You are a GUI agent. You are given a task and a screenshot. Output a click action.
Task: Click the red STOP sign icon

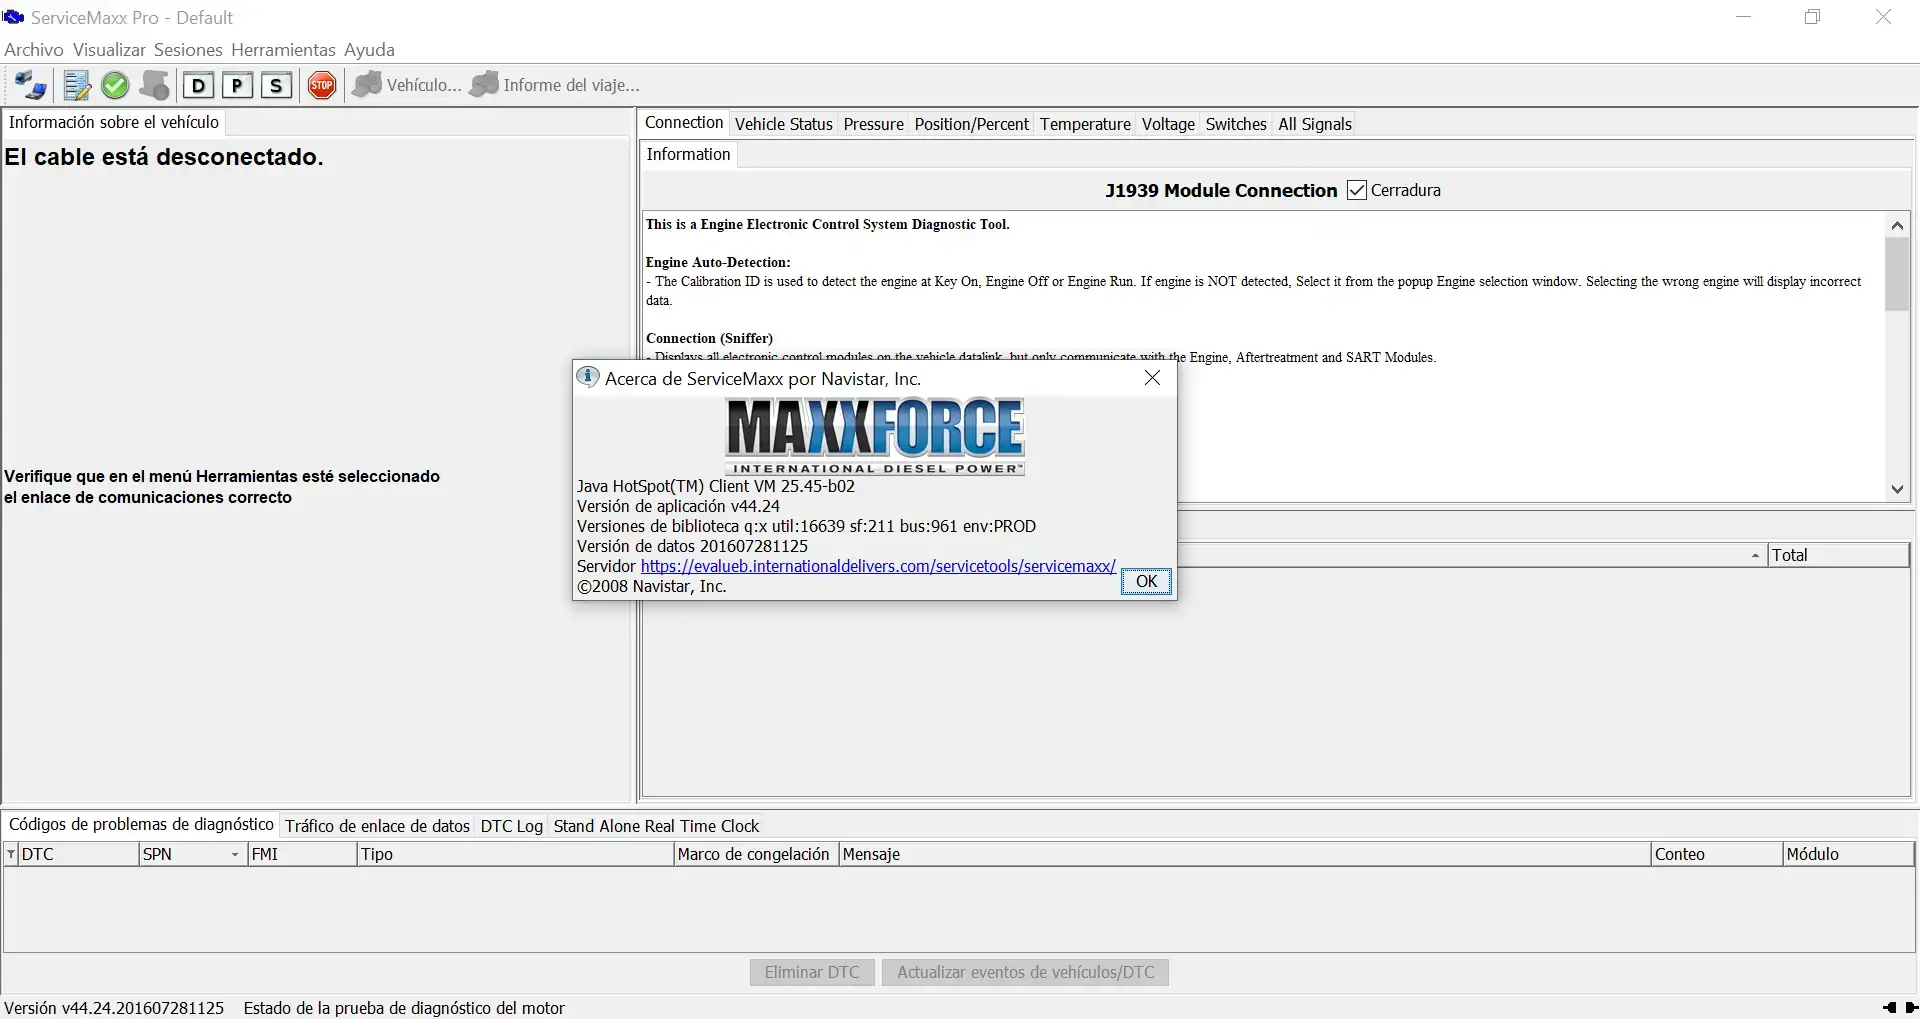(322, 86)
